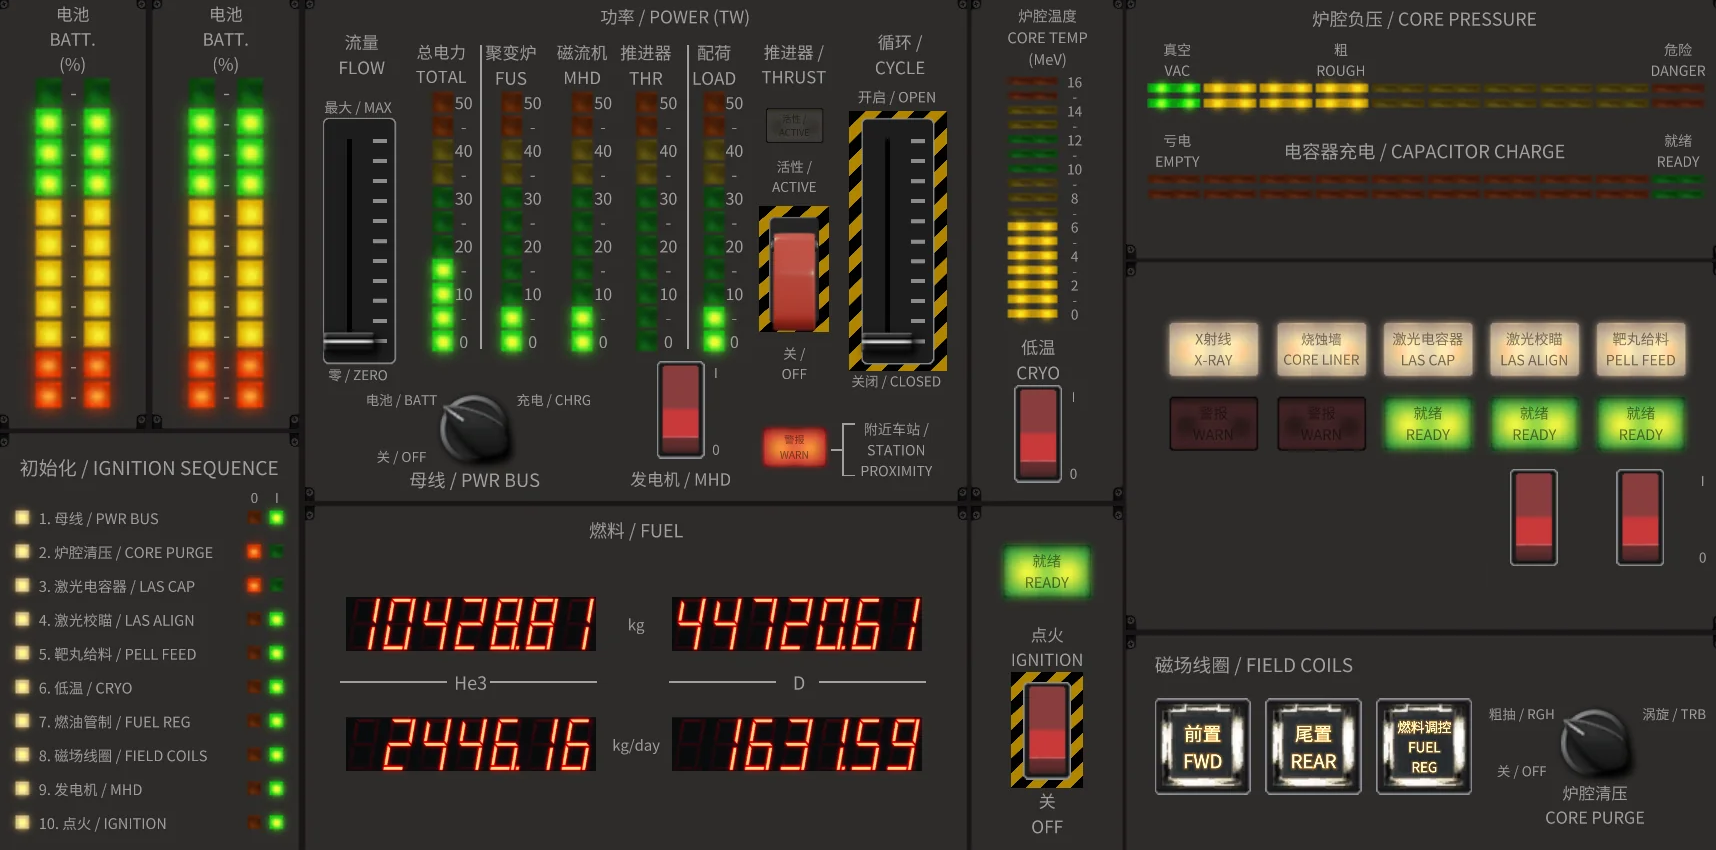The image size is (1716, 850).
Task: Click the MHD power LED bar gauge
Action: 582,222
